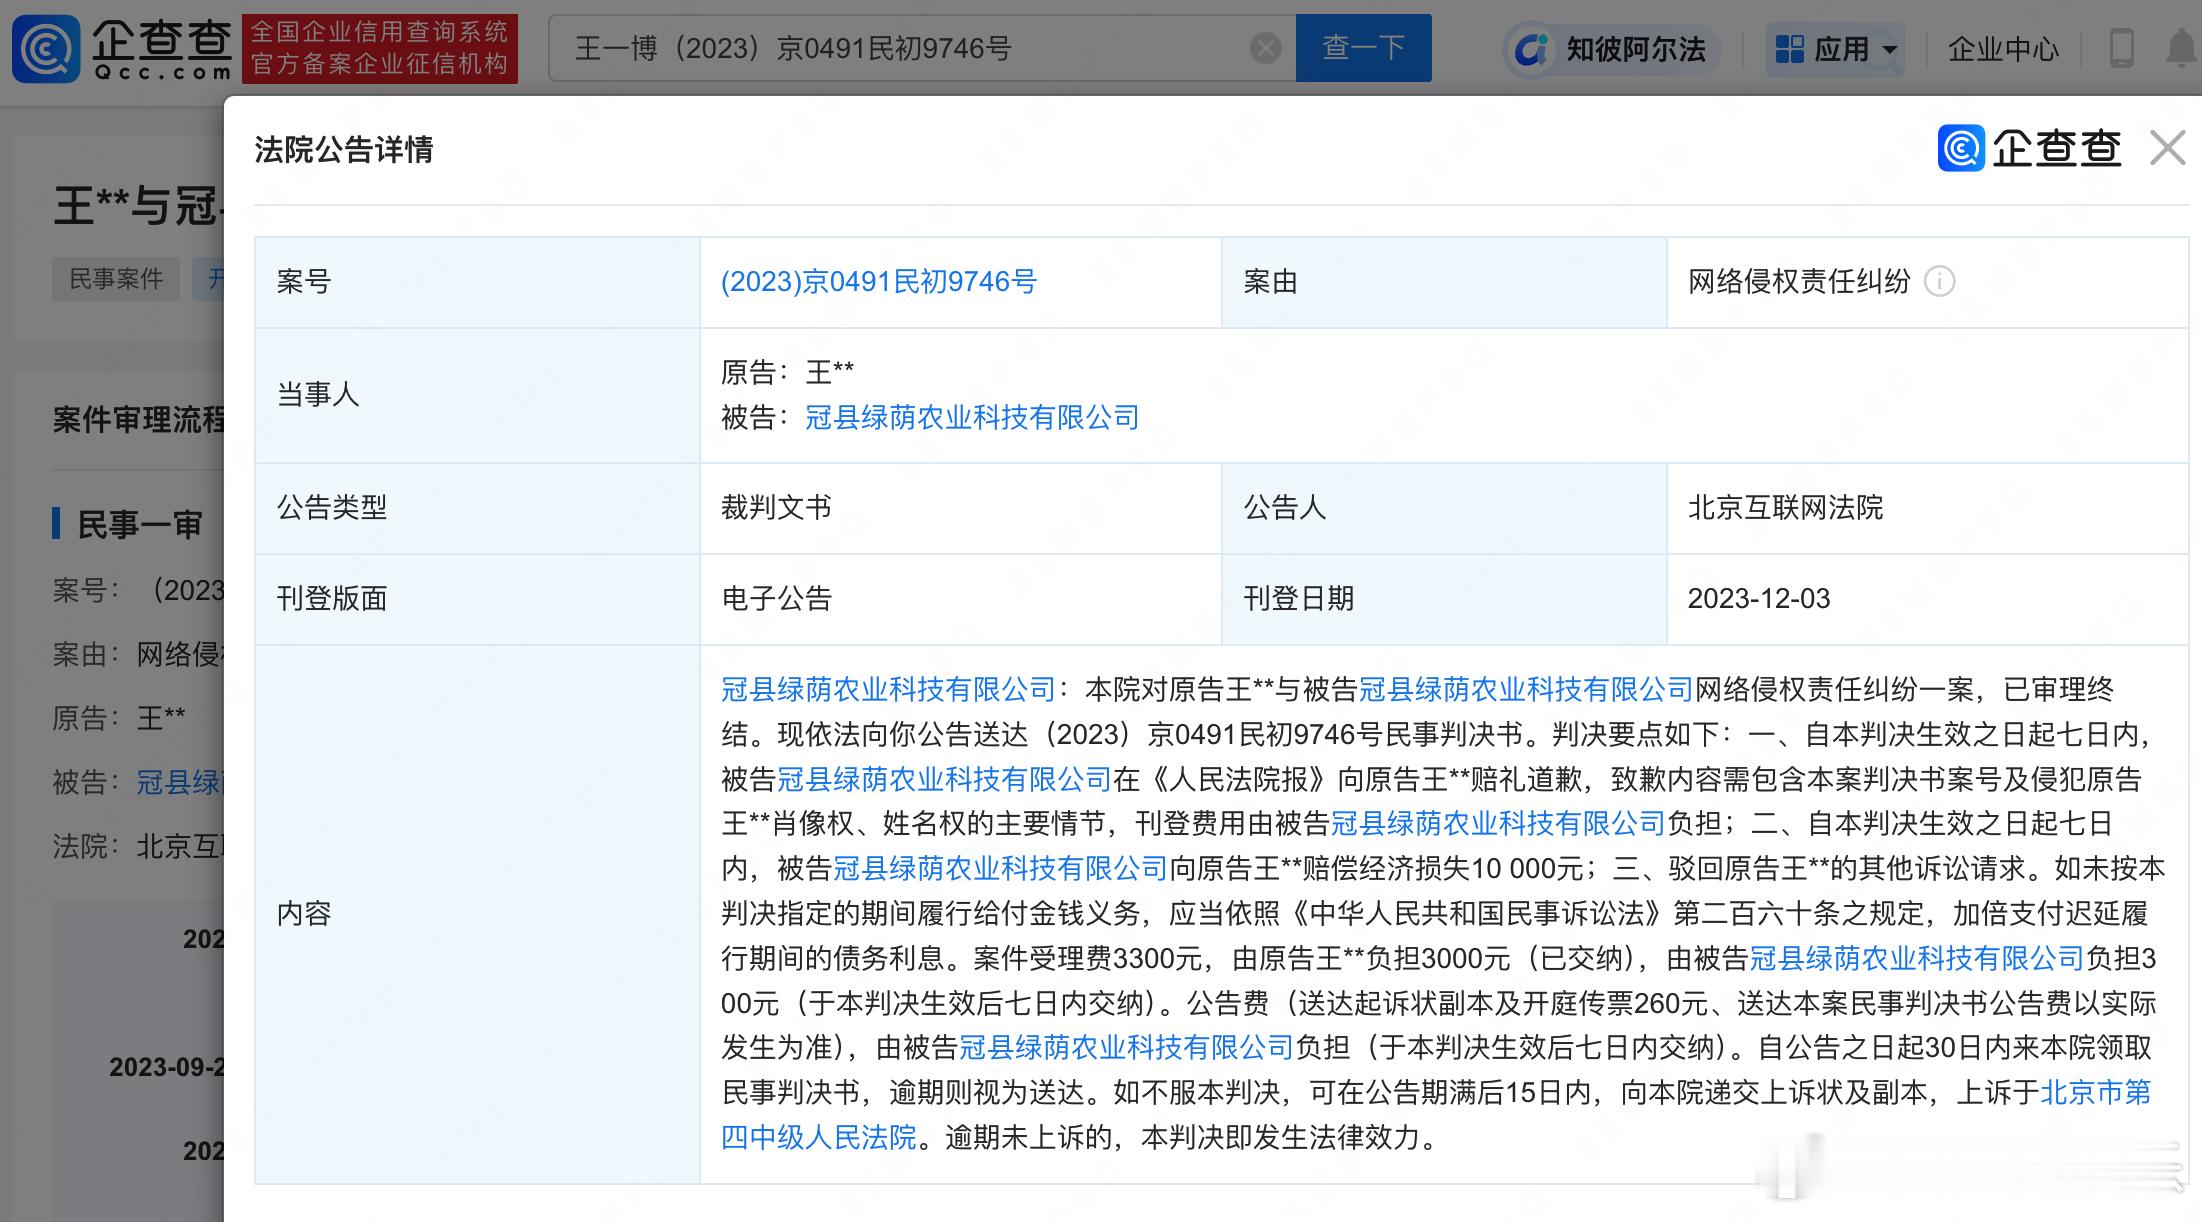Open case number (2023)京0491民初9746号 link
The image size is (2202, 1222).
pos(878,282)
